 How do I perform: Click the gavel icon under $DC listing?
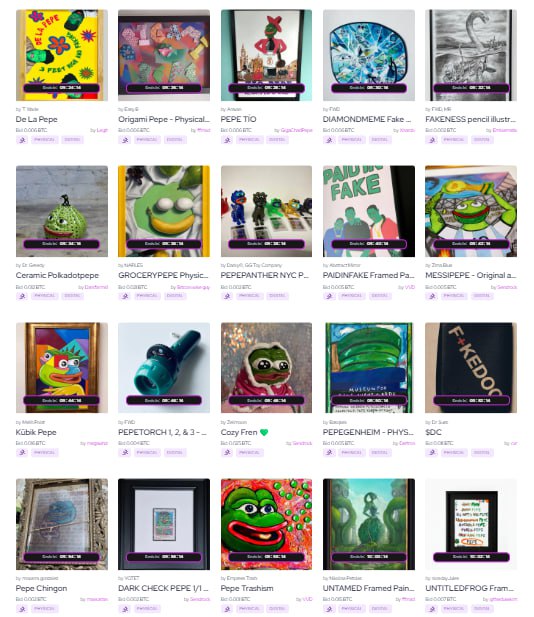click(431, 453)
